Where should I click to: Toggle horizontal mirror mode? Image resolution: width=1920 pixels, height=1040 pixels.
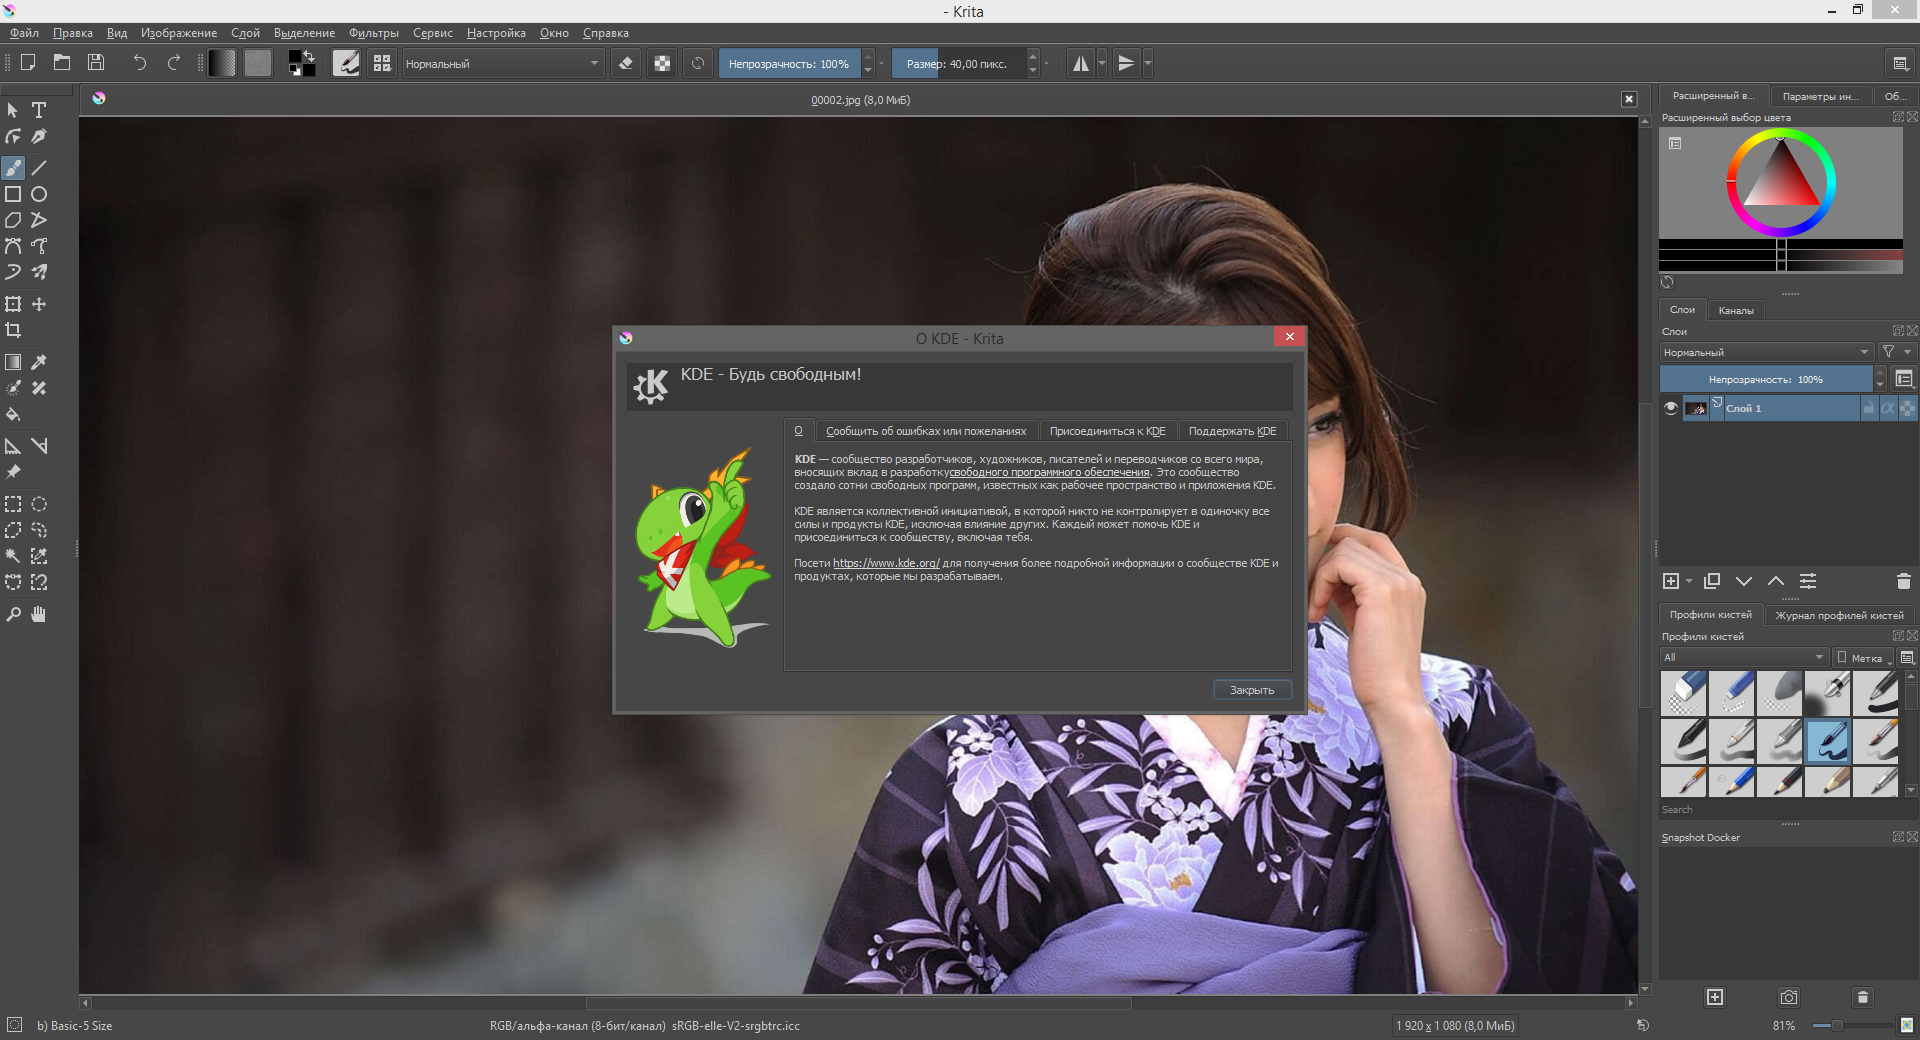(1081, 63)
